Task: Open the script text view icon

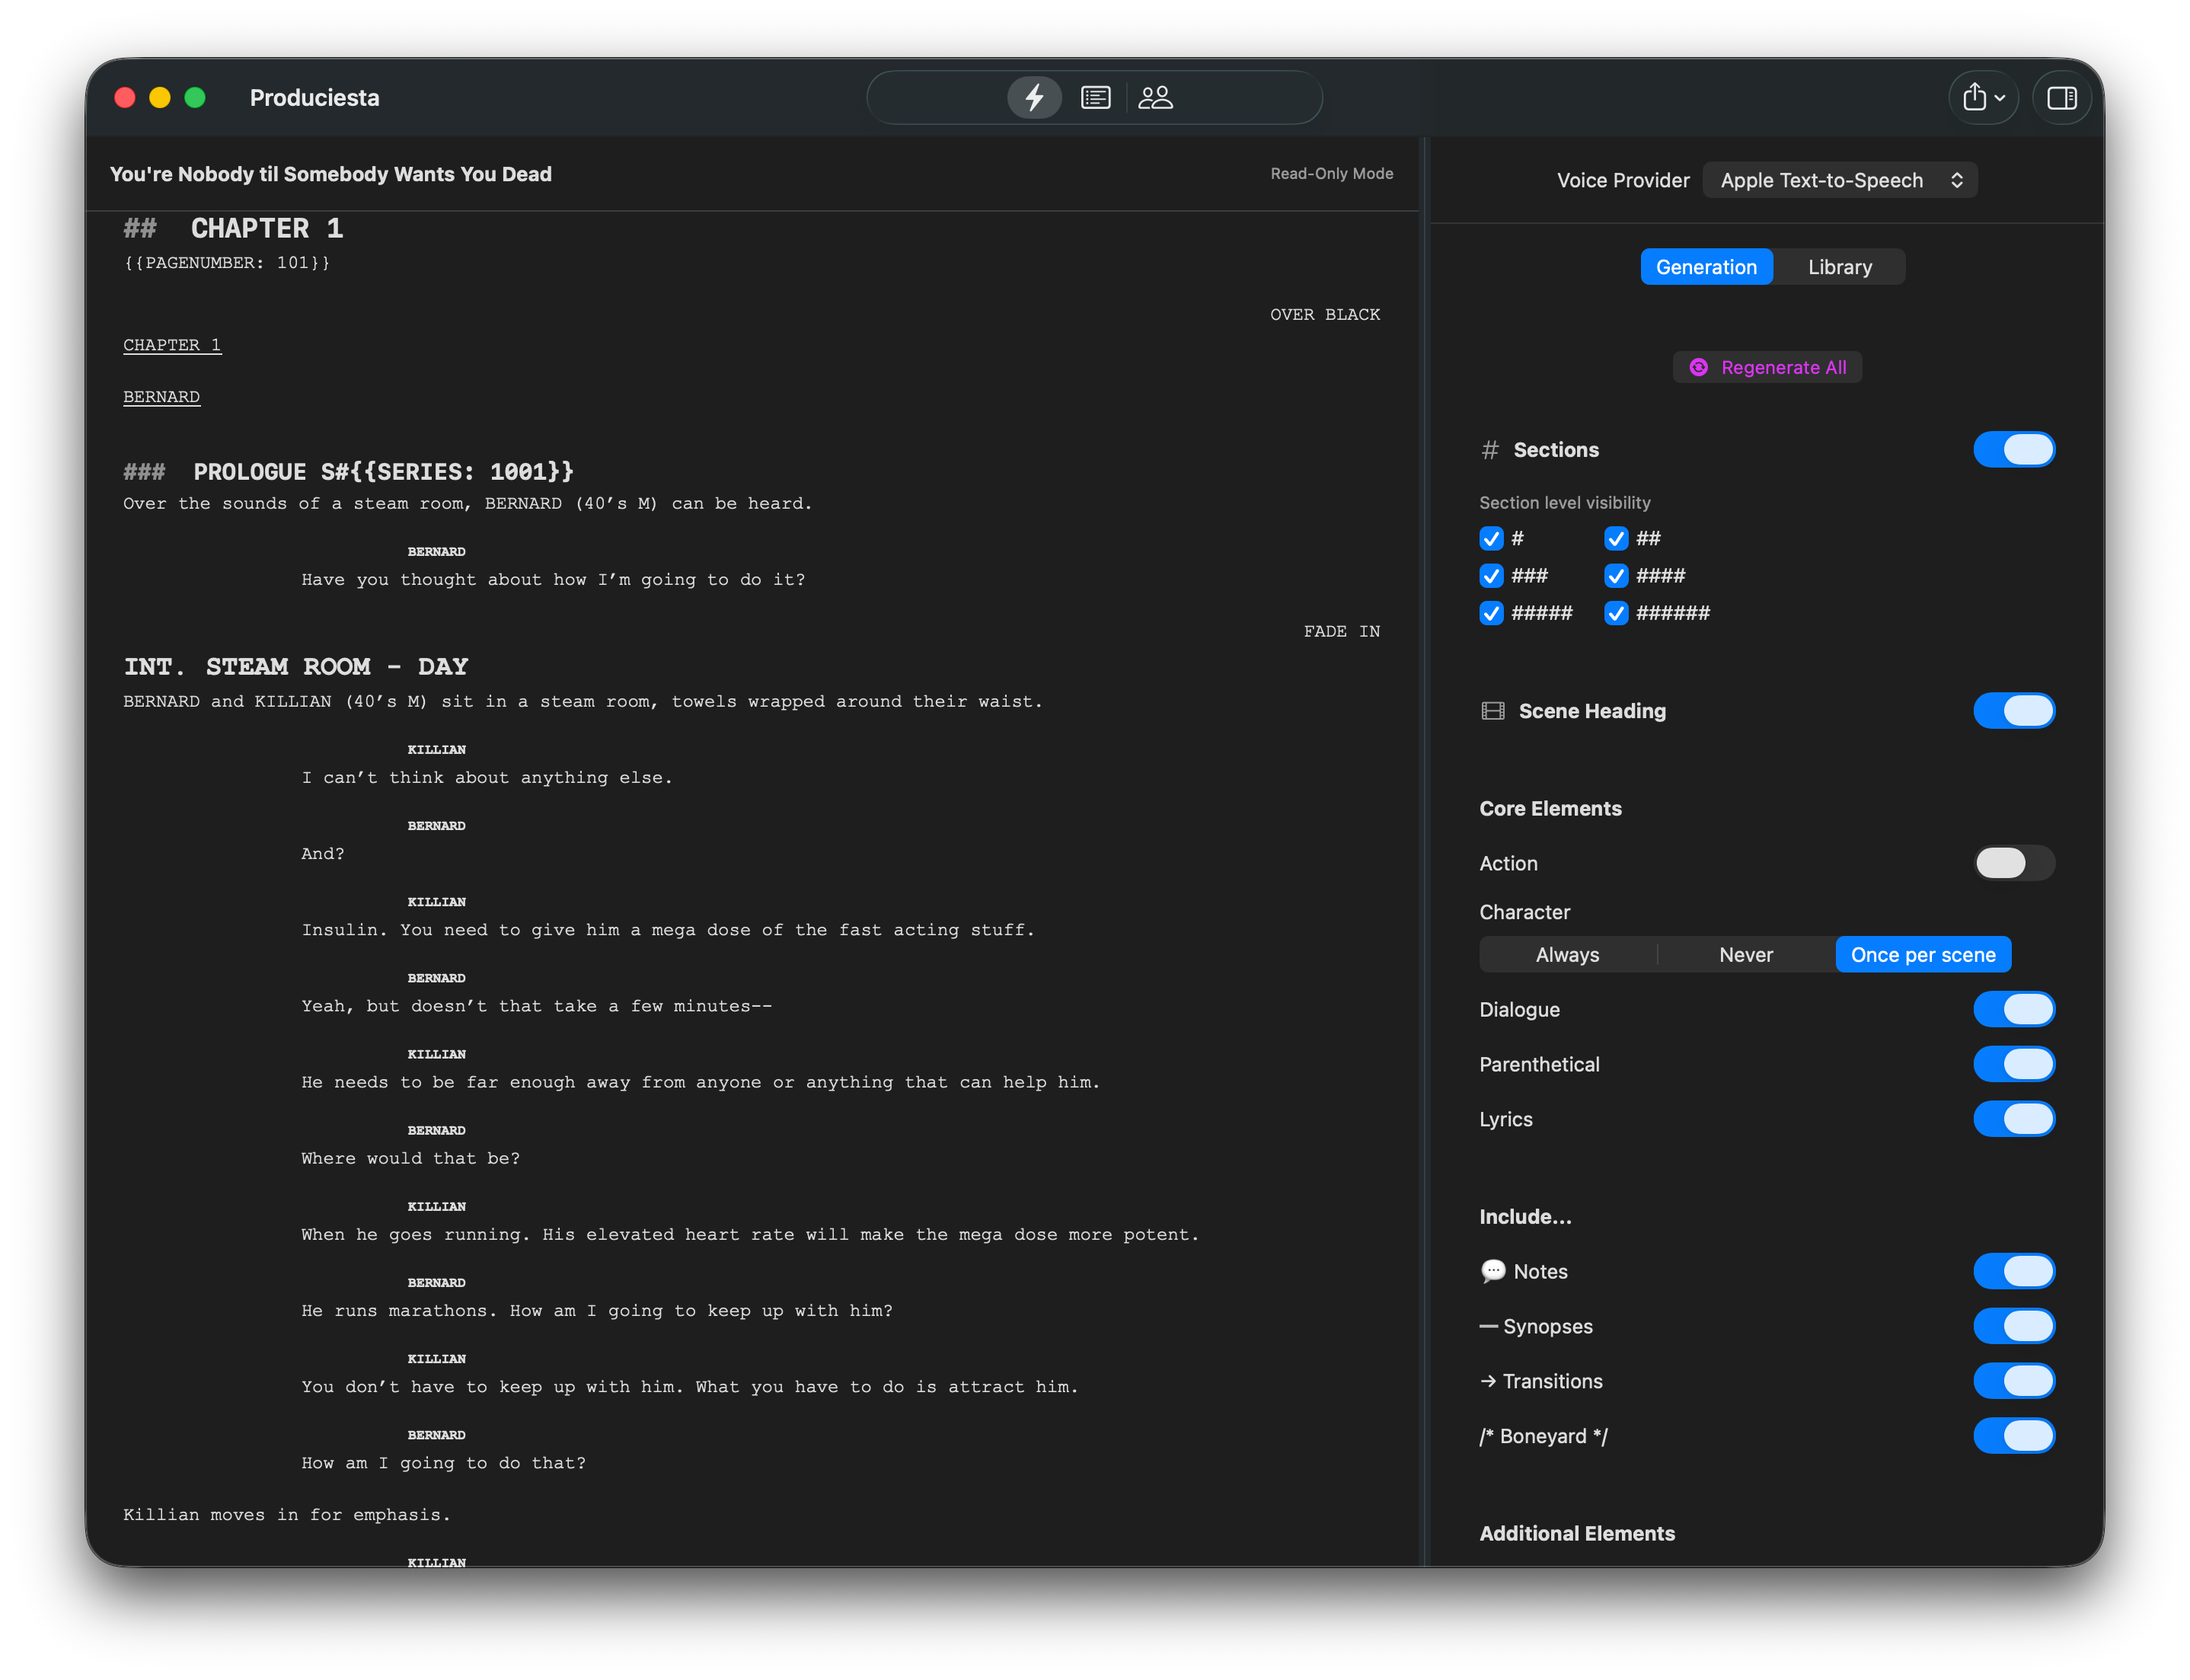Action: tap(1096, 97)
